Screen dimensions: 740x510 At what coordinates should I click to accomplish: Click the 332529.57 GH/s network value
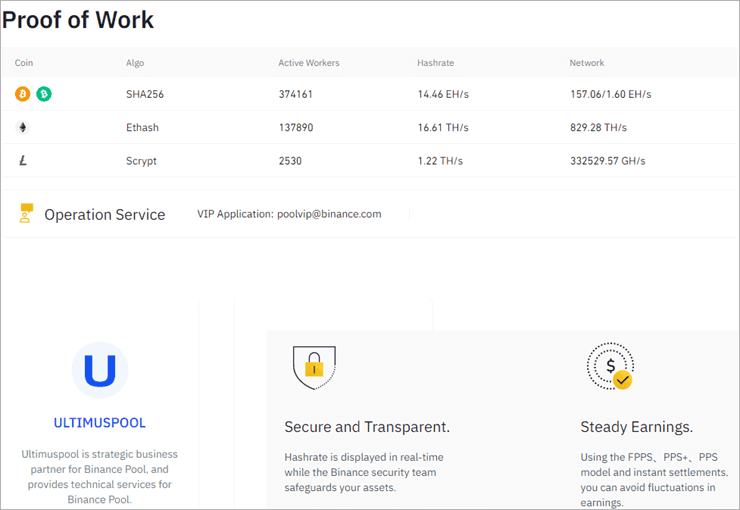(x=608, y=161)
